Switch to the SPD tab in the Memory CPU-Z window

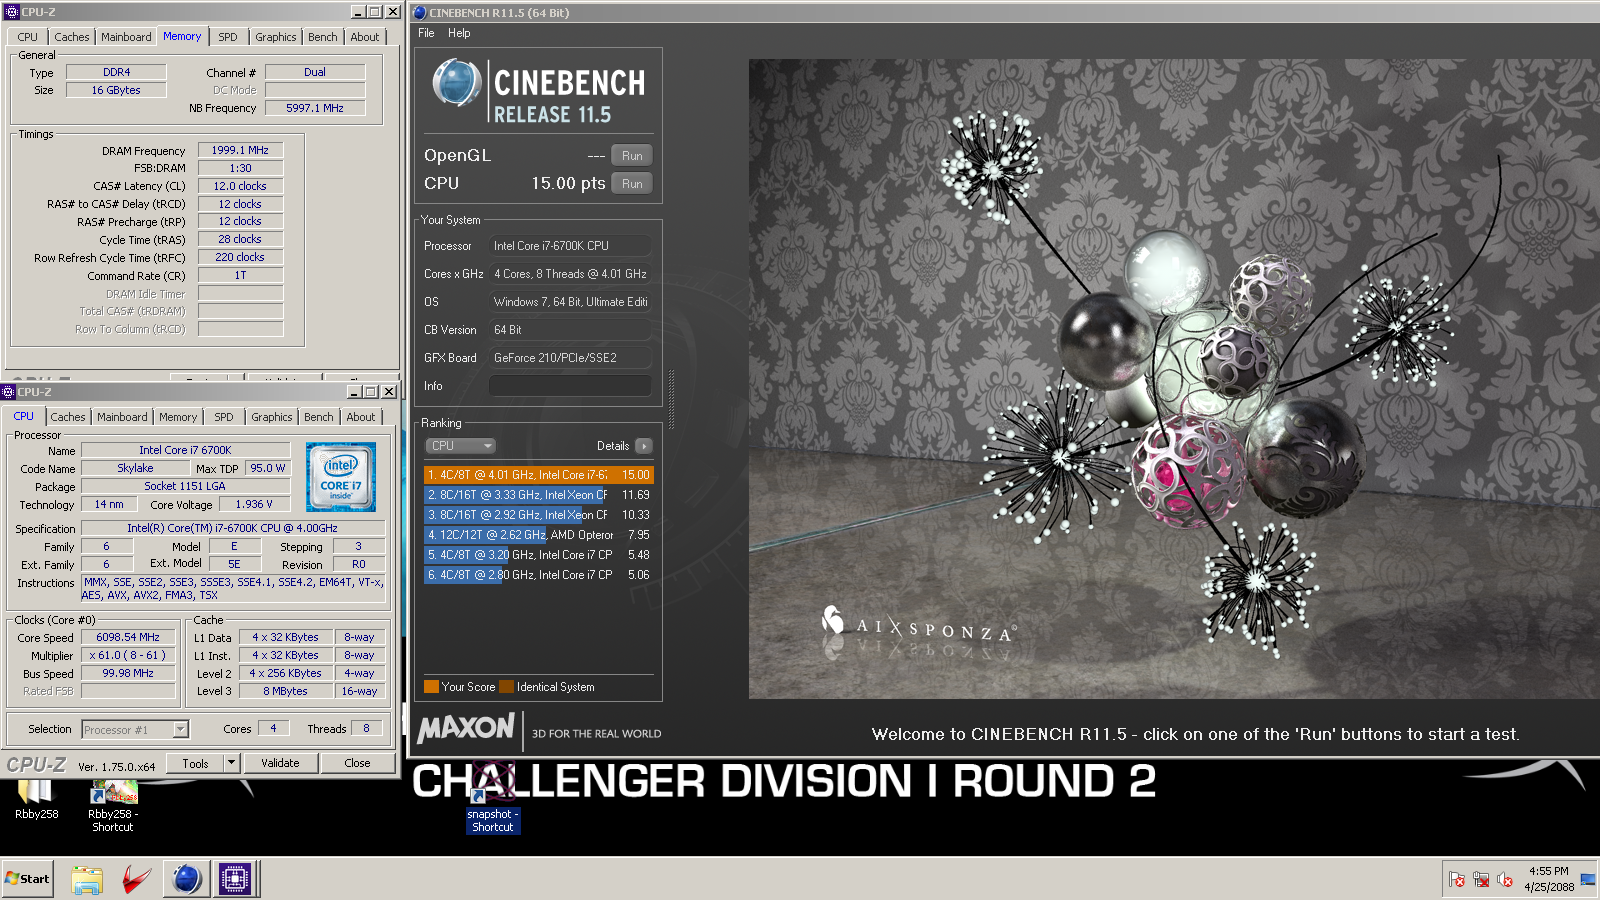pyautogui.click(x=228, y=37)
